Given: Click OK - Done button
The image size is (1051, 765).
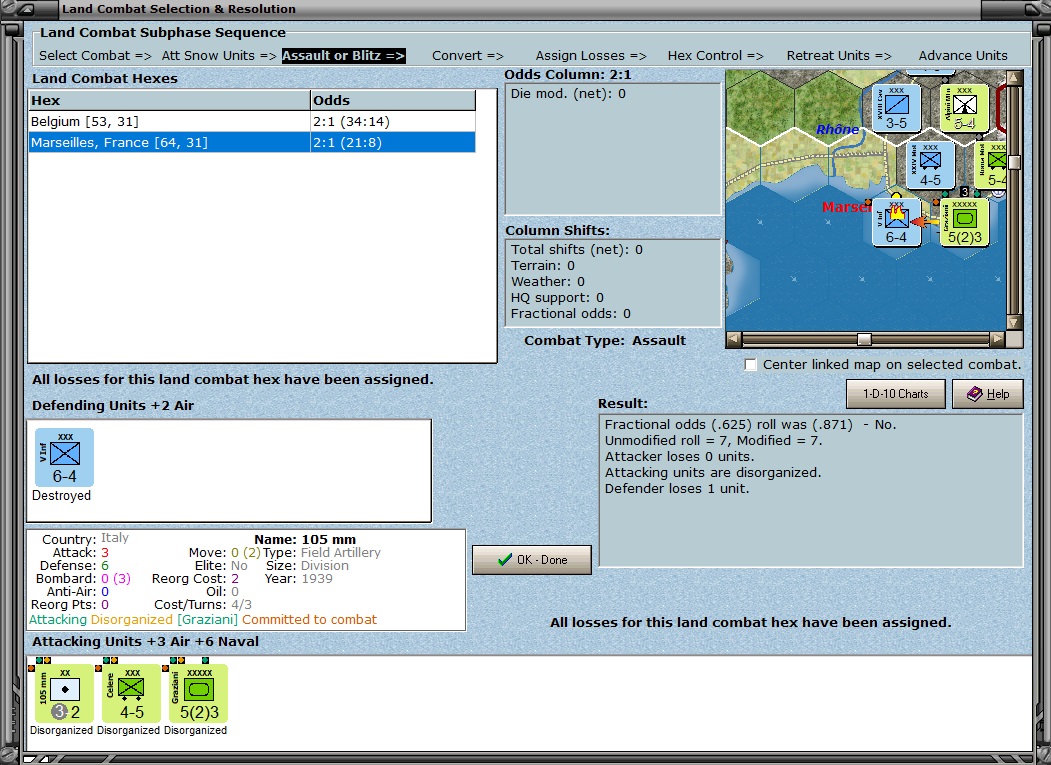Looking at the screenshot, I should click(x=532, y=560).
